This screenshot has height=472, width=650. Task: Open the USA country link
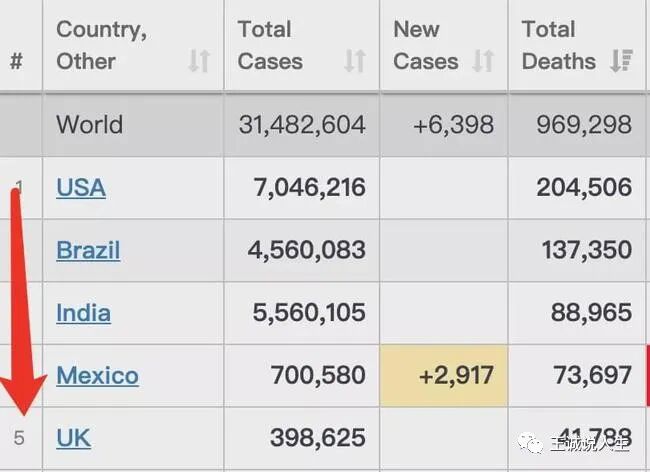pos(81,187)
